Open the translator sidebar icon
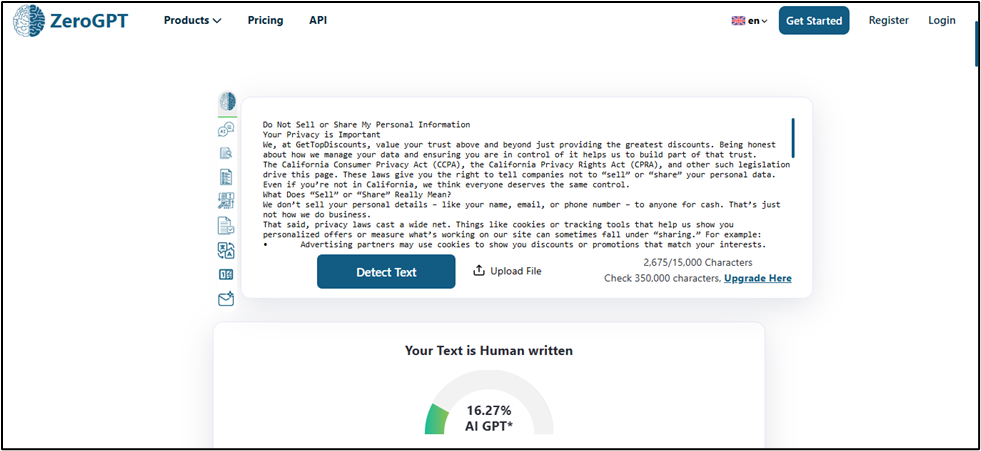The width and height of the screenshot is (981, 451). tap(226, 250)
